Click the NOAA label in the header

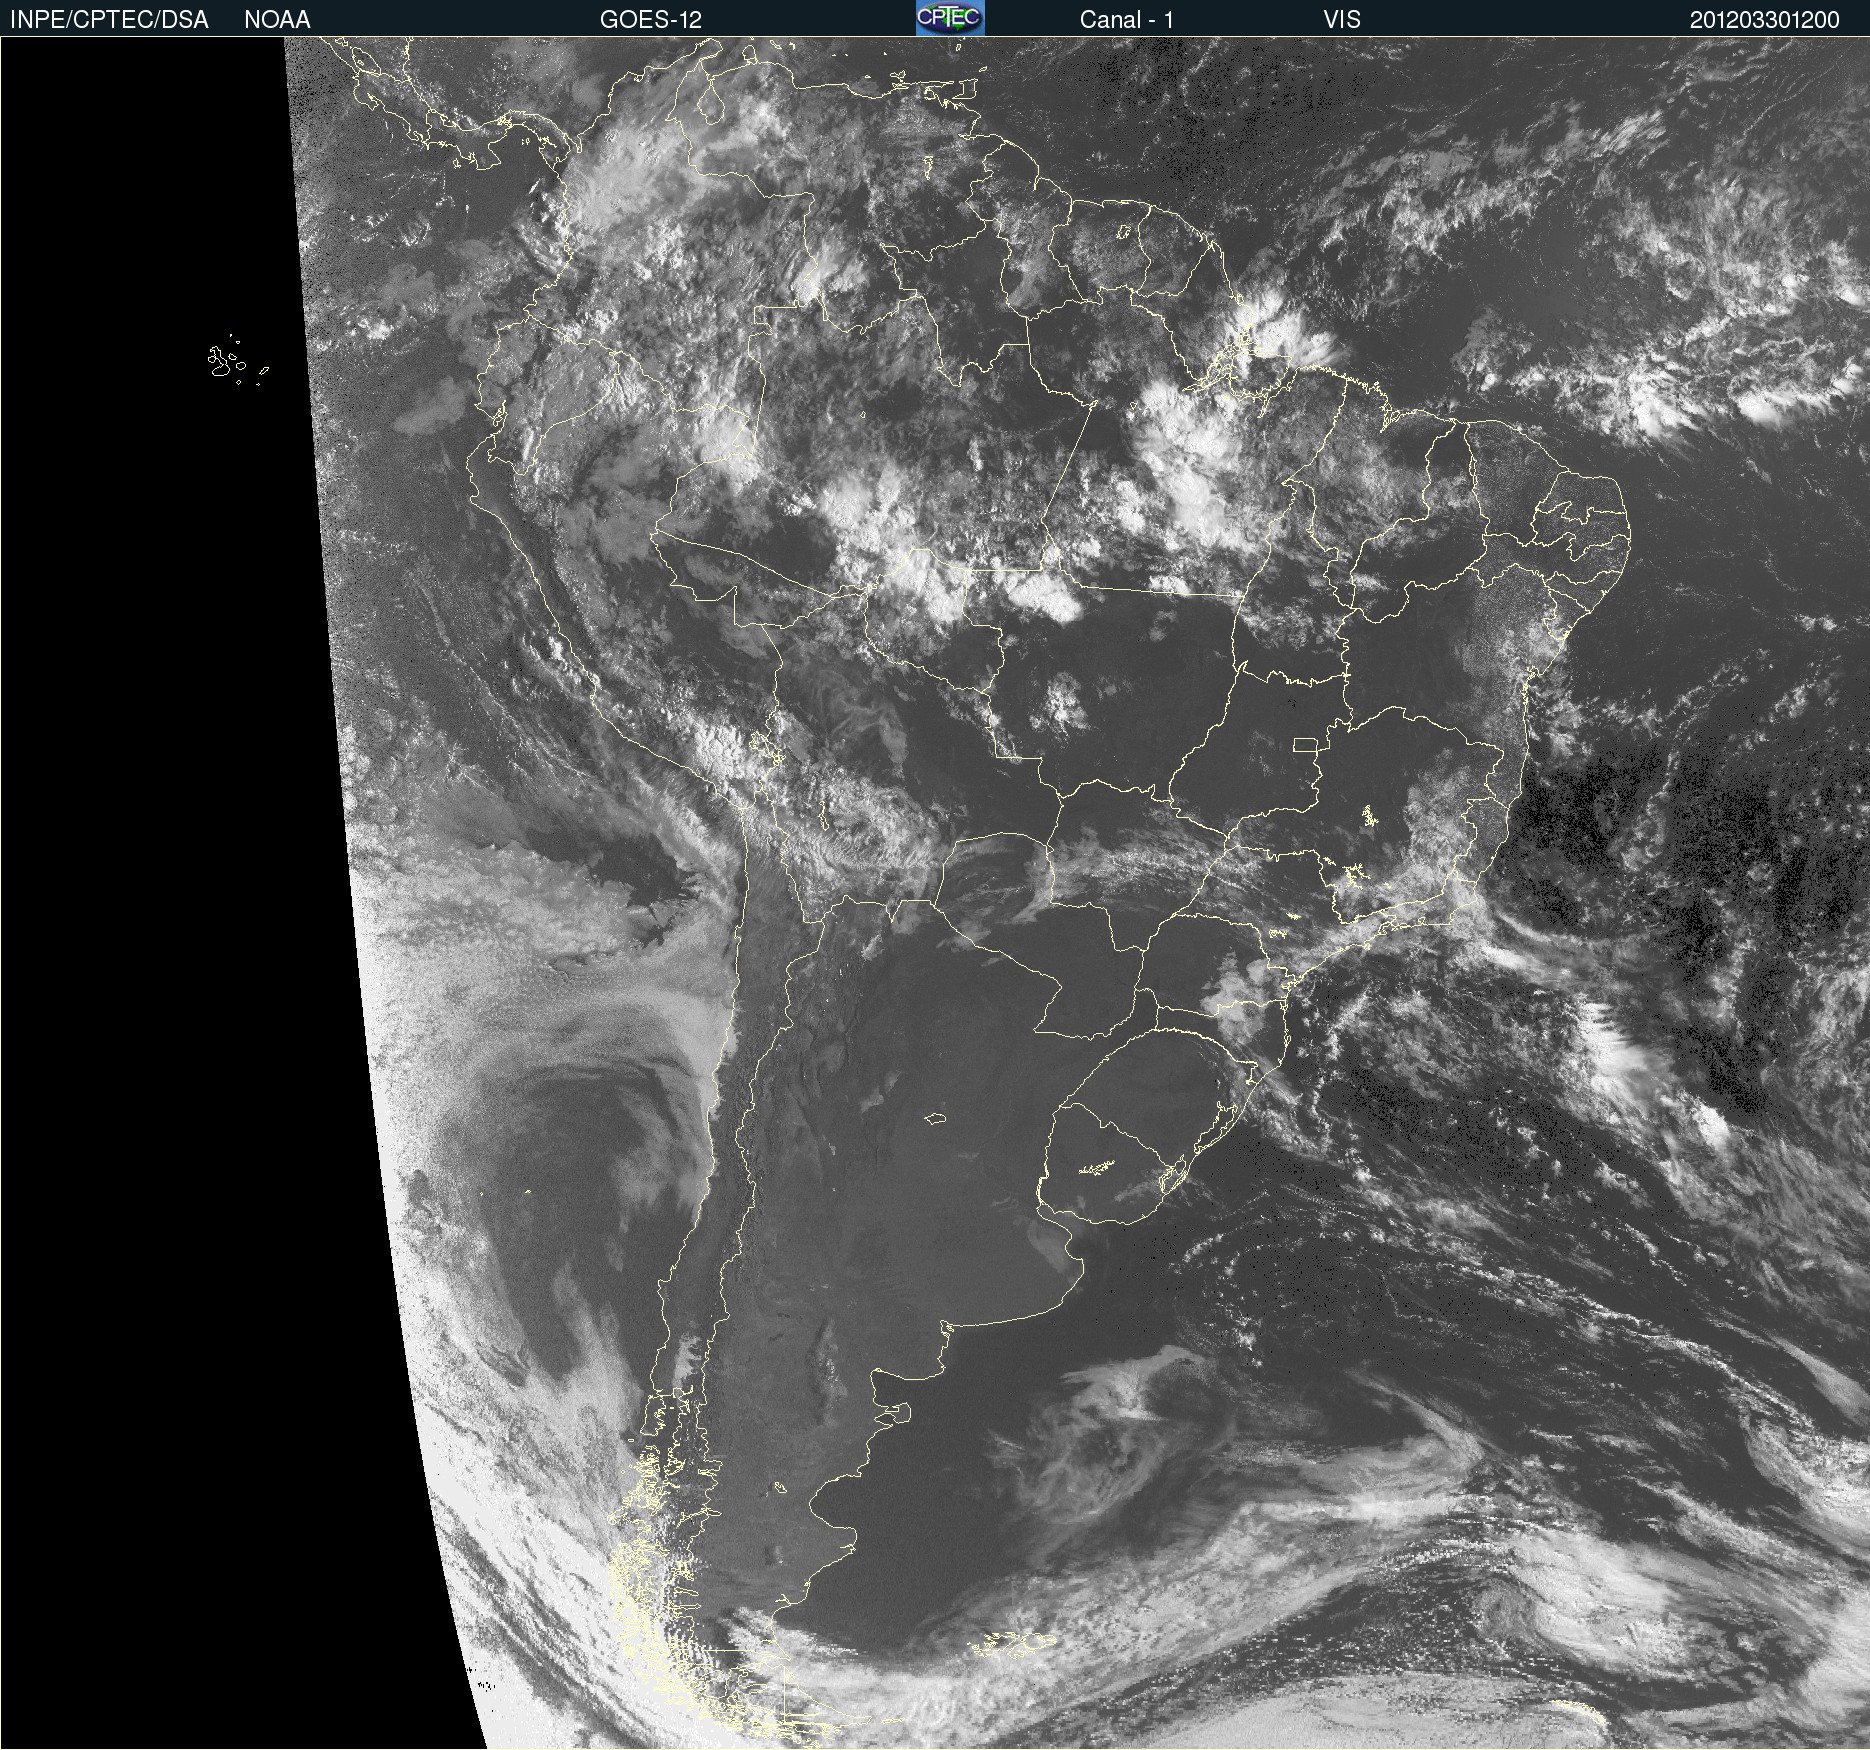pyautogui.click(x=277, y=20)
